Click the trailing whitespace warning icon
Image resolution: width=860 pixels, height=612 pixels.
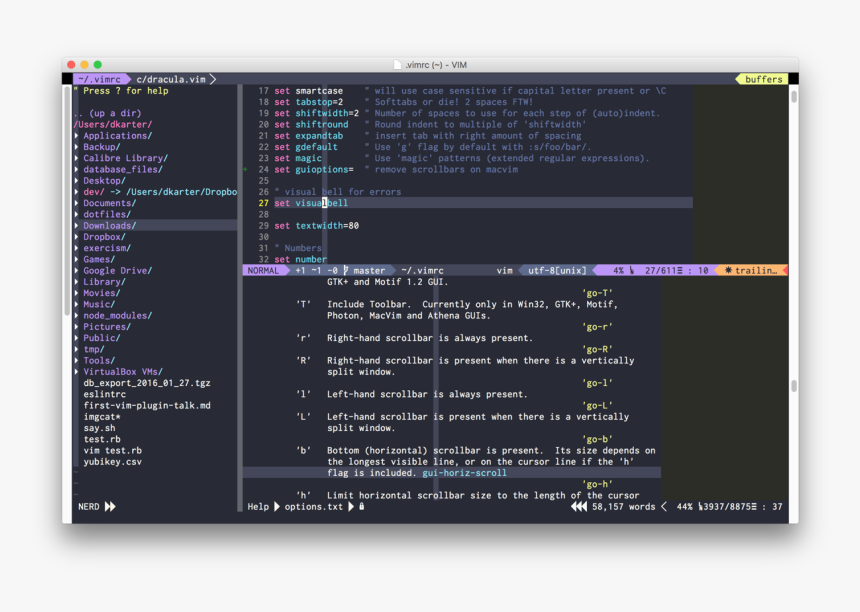728,270
